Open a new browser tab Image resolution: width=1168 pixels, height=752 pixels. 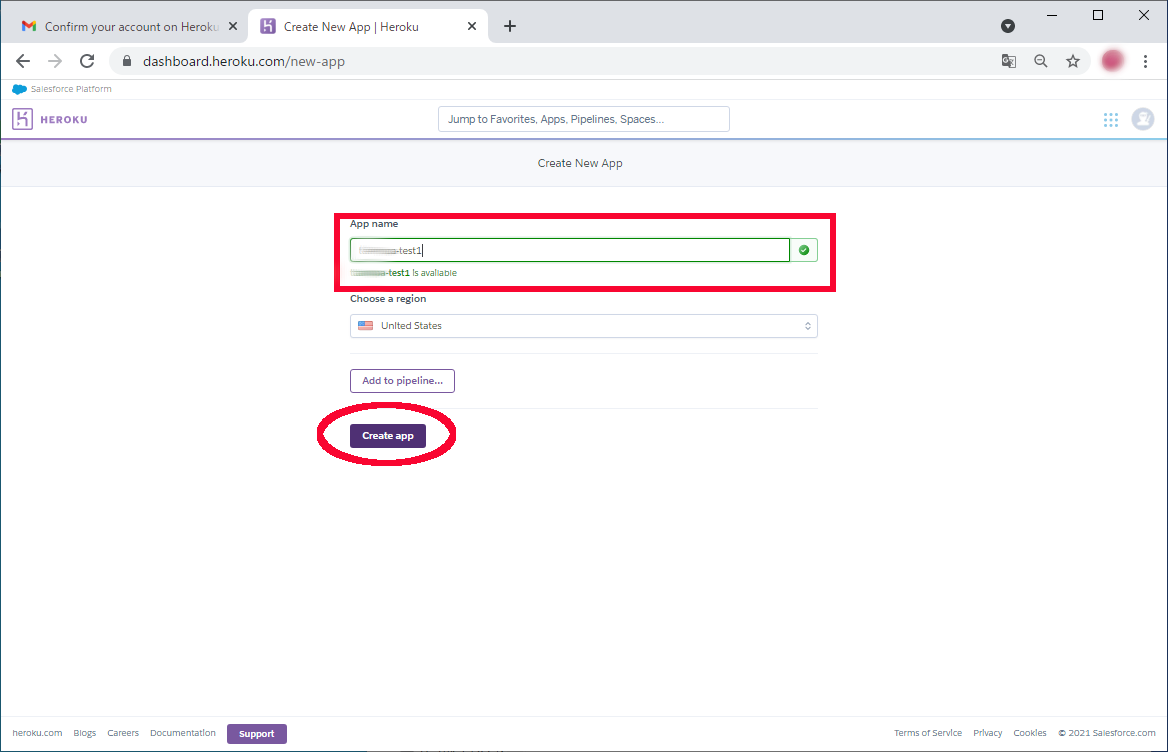[510, 26]
